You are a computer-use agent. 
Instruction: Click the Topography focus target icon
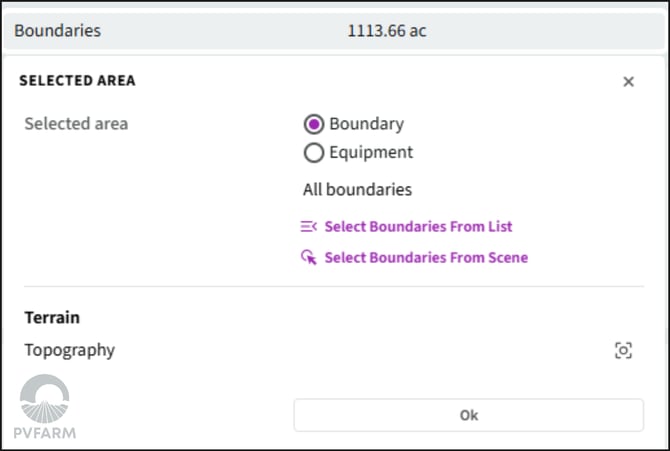point(624,350)
